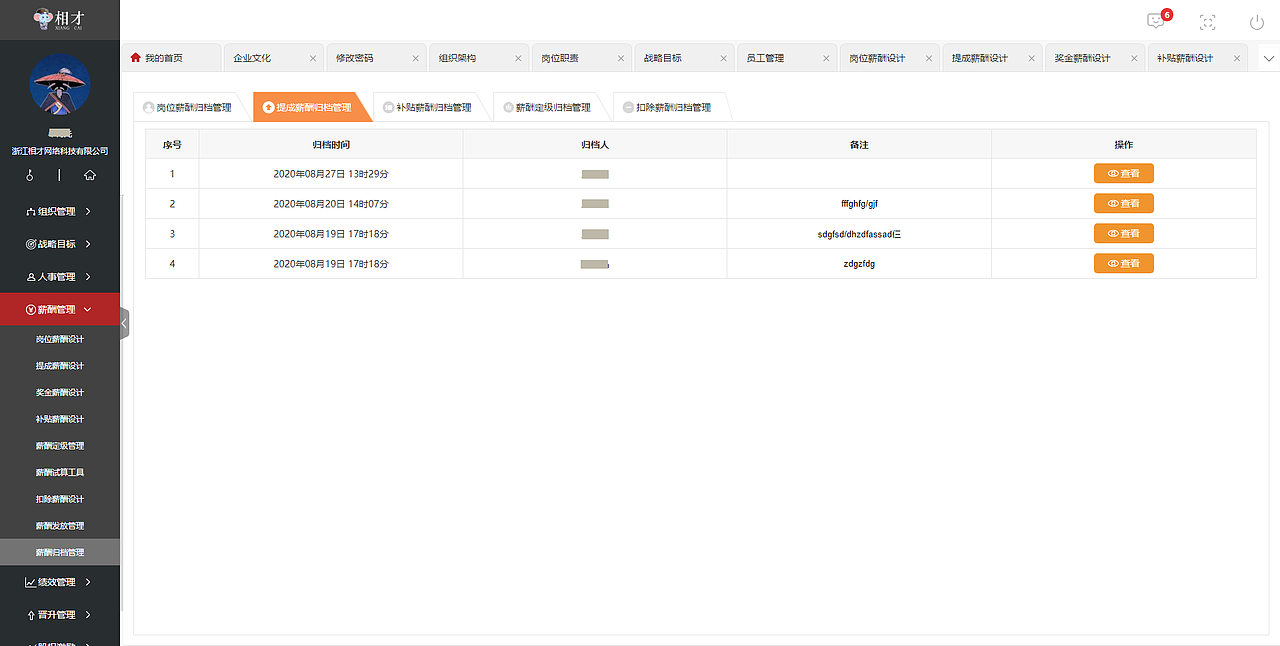Close the 修改密码 tab
This screenshot has height=646, width=1280.
[416, 58]
